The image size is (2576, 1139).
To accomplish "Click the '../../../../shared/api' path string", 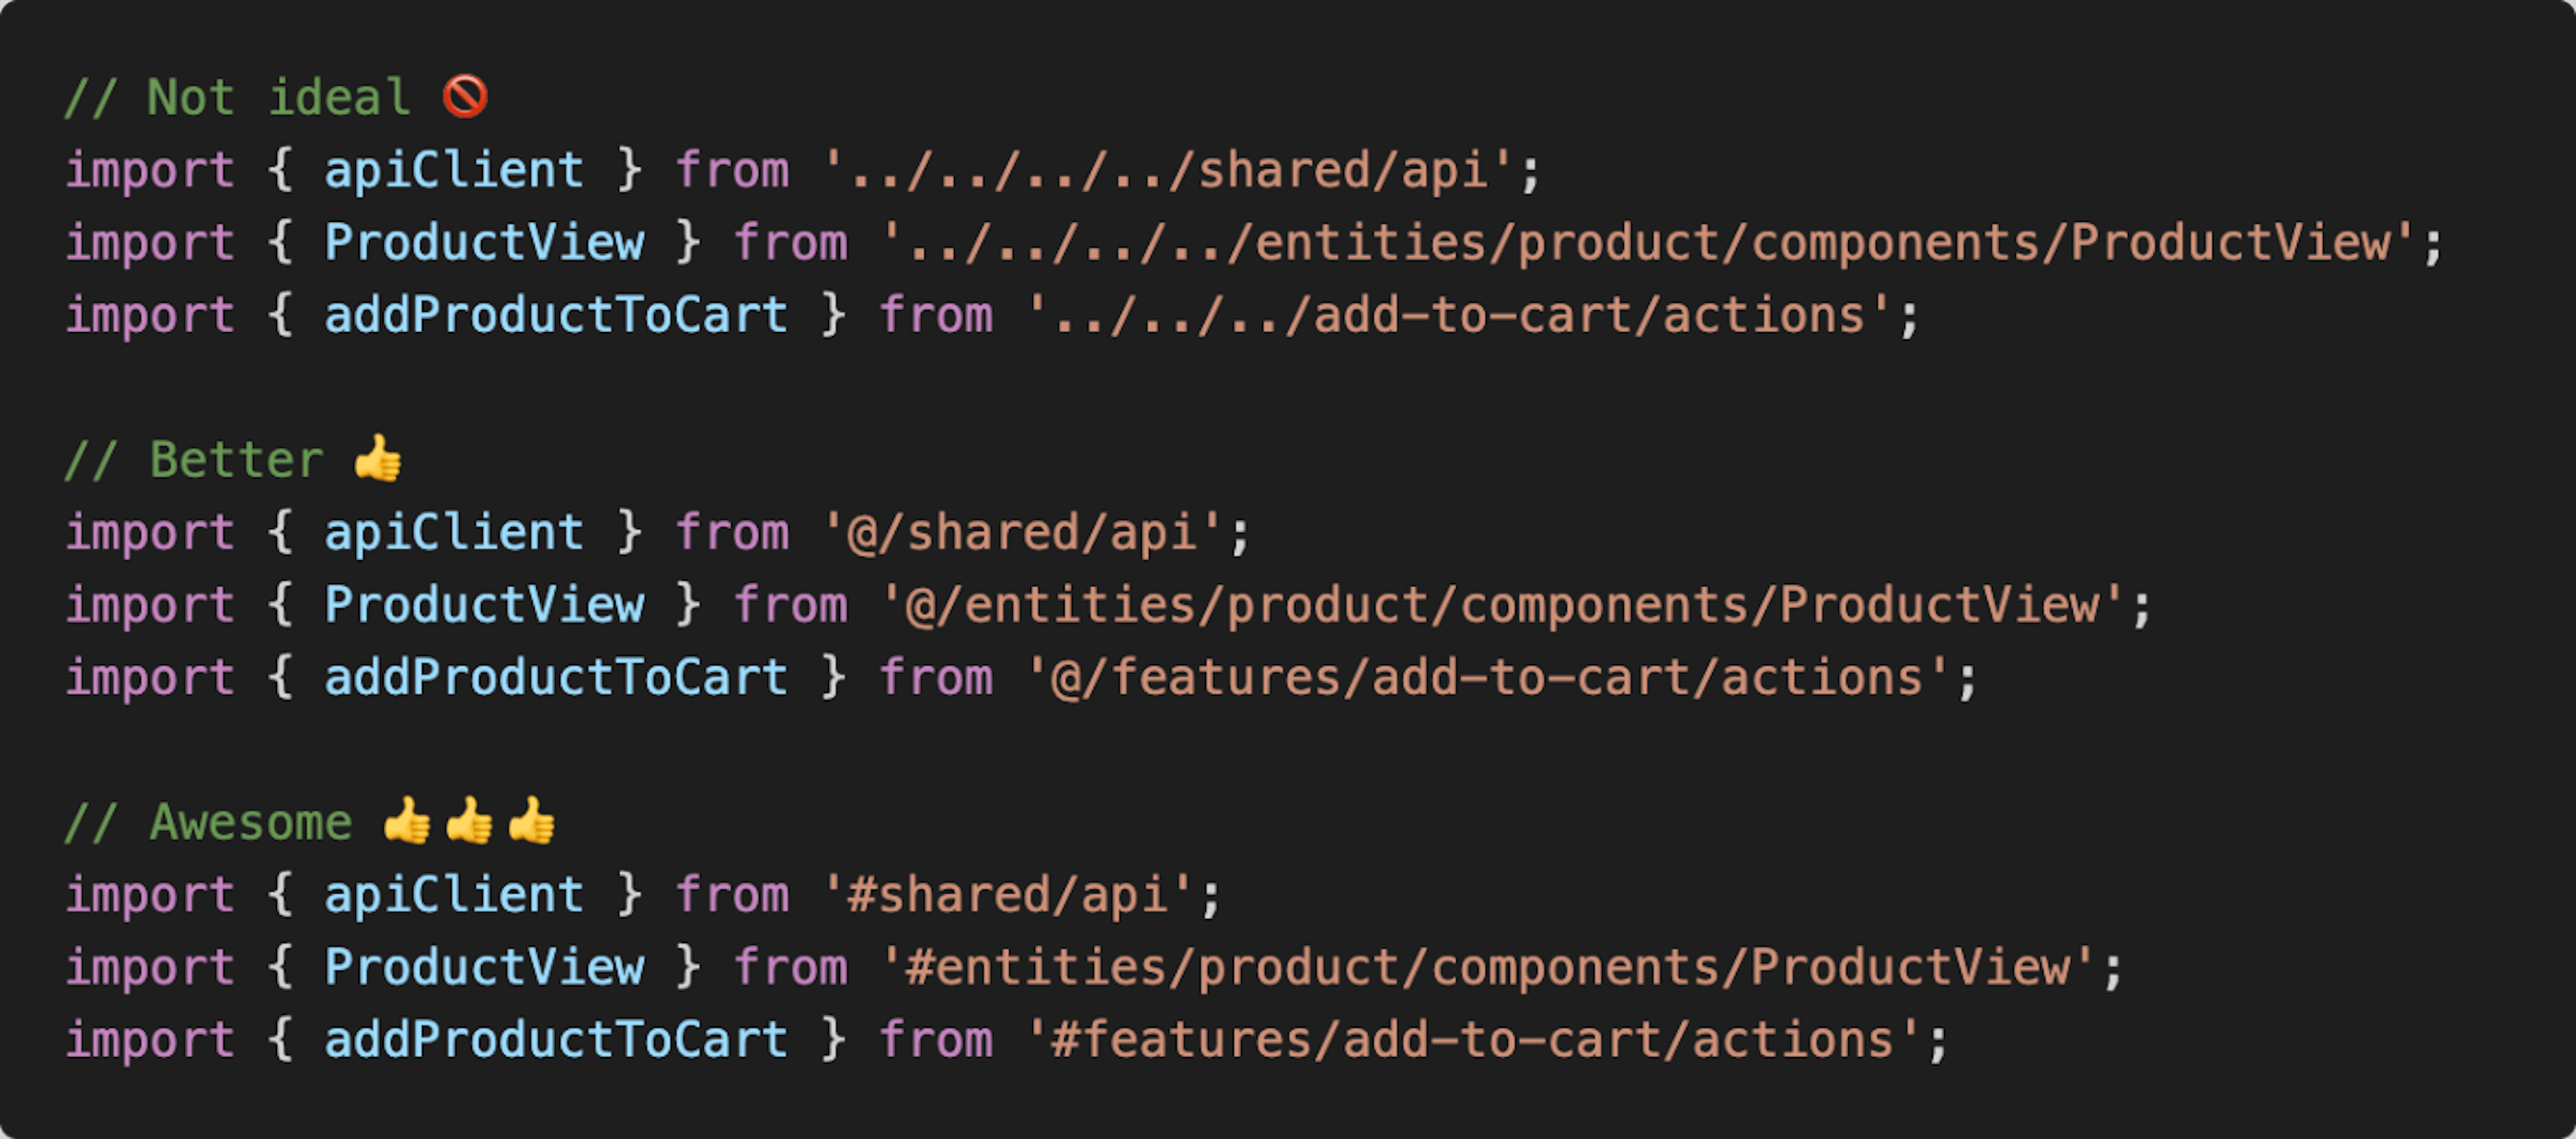I will 1166,170.
